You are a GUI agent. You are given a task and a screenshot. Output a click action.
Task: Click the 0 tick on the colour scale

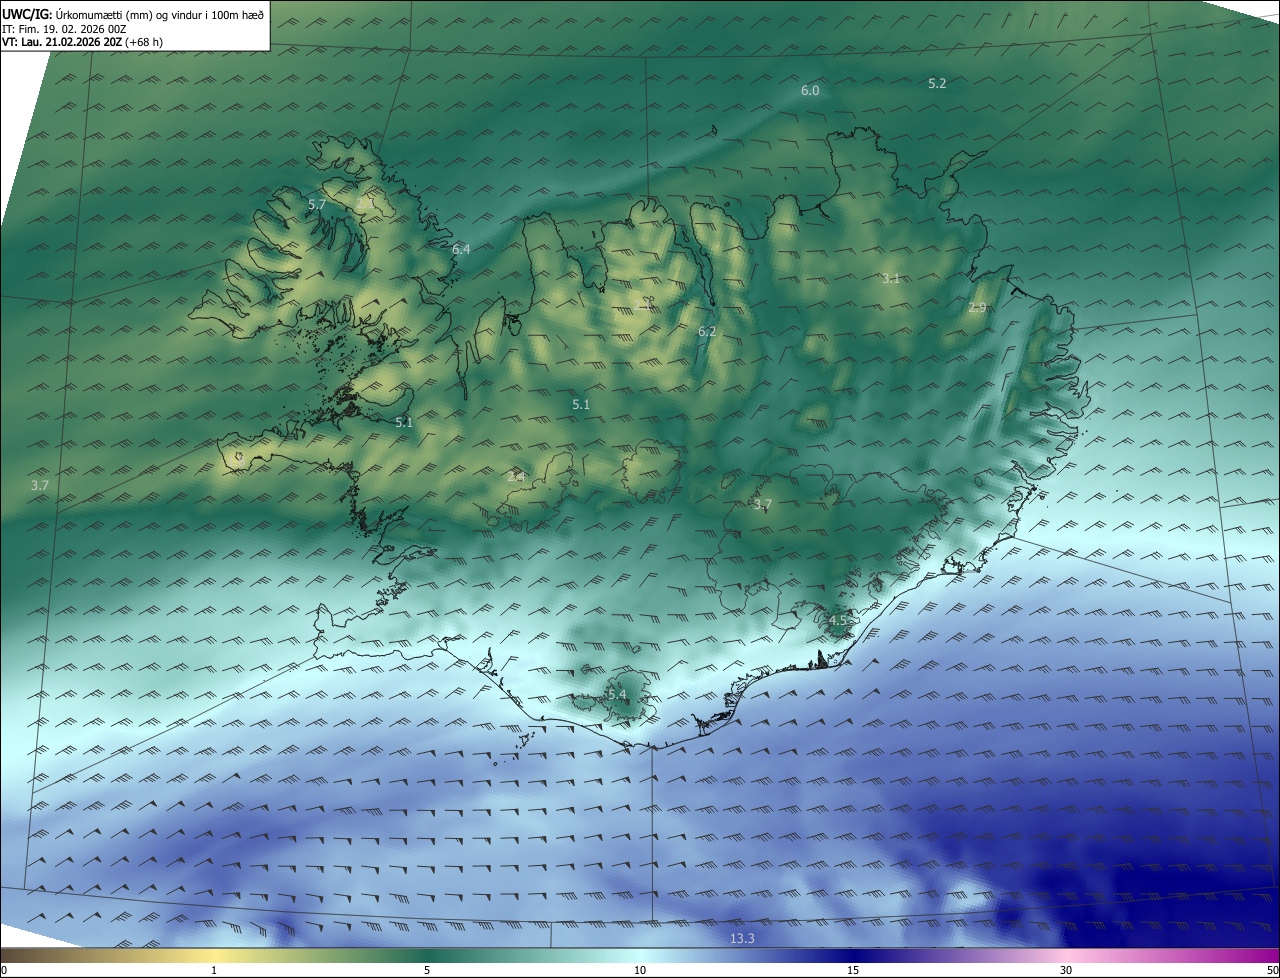[4, 970]
